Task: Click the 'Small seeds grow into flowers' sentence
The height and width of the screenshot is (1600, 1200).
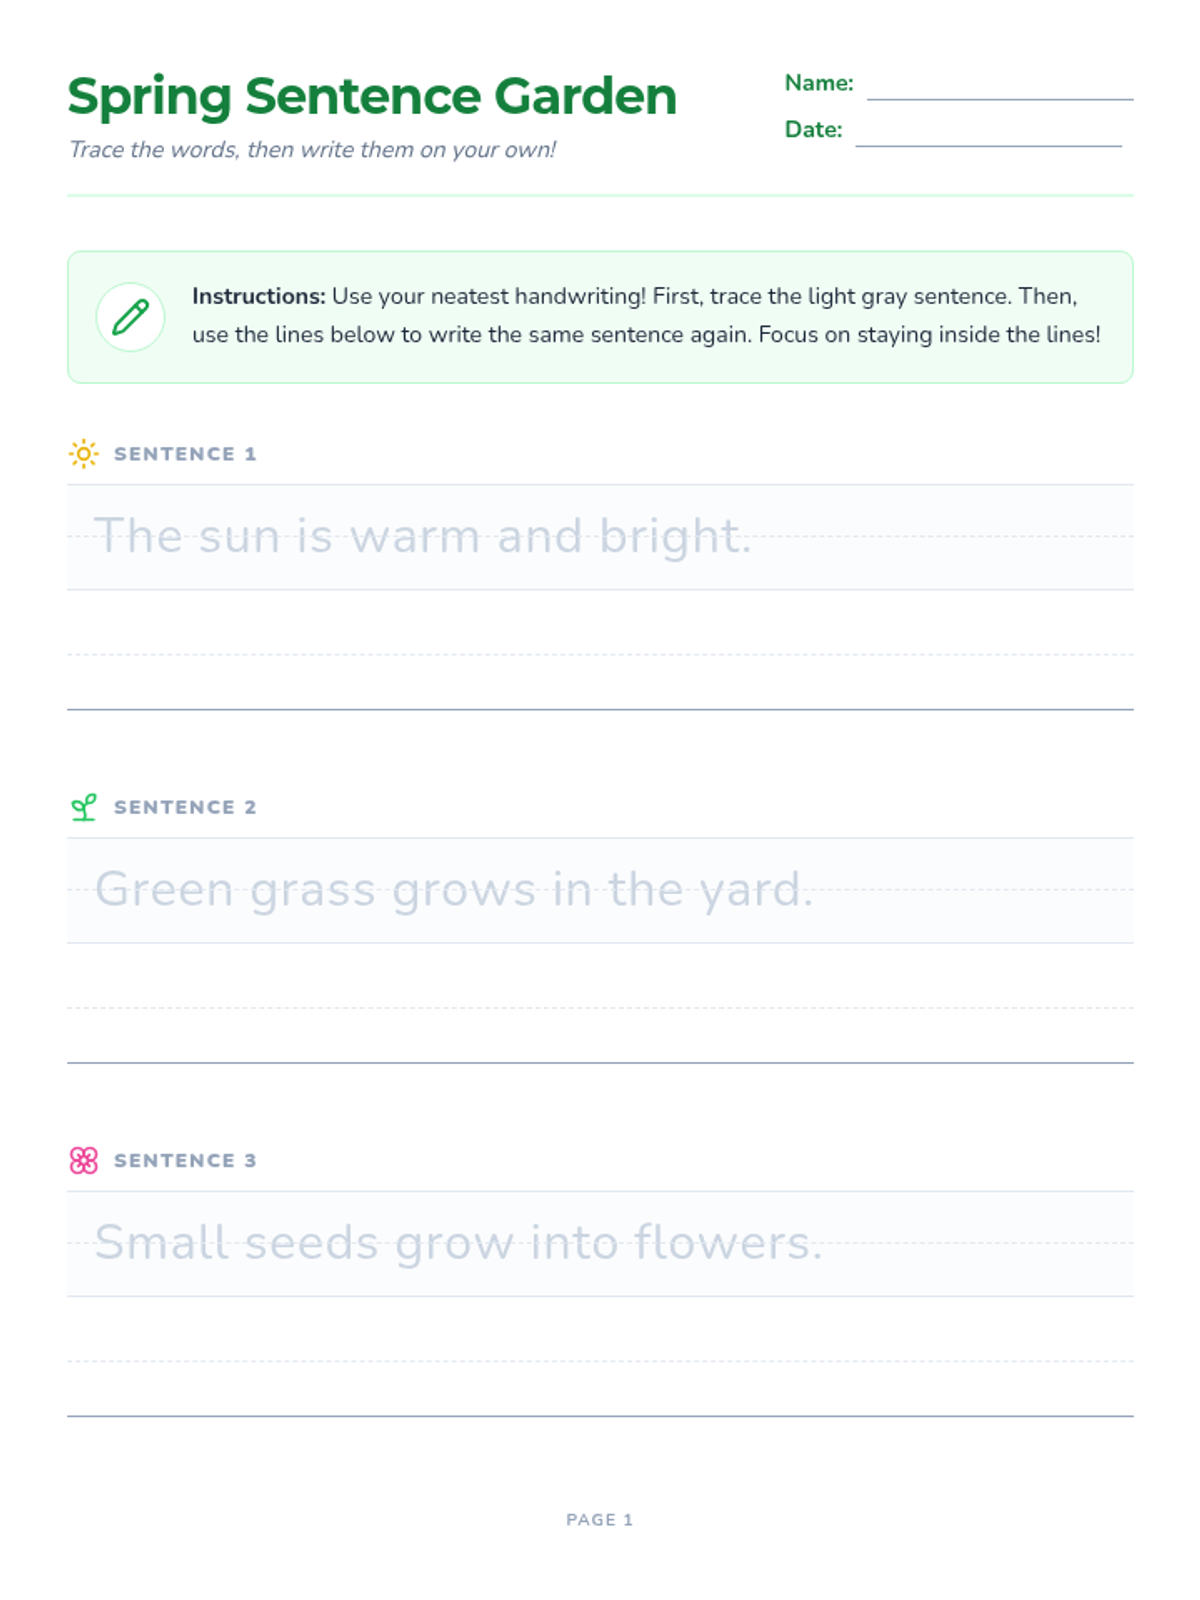Action: click(x=458, y=1242)
